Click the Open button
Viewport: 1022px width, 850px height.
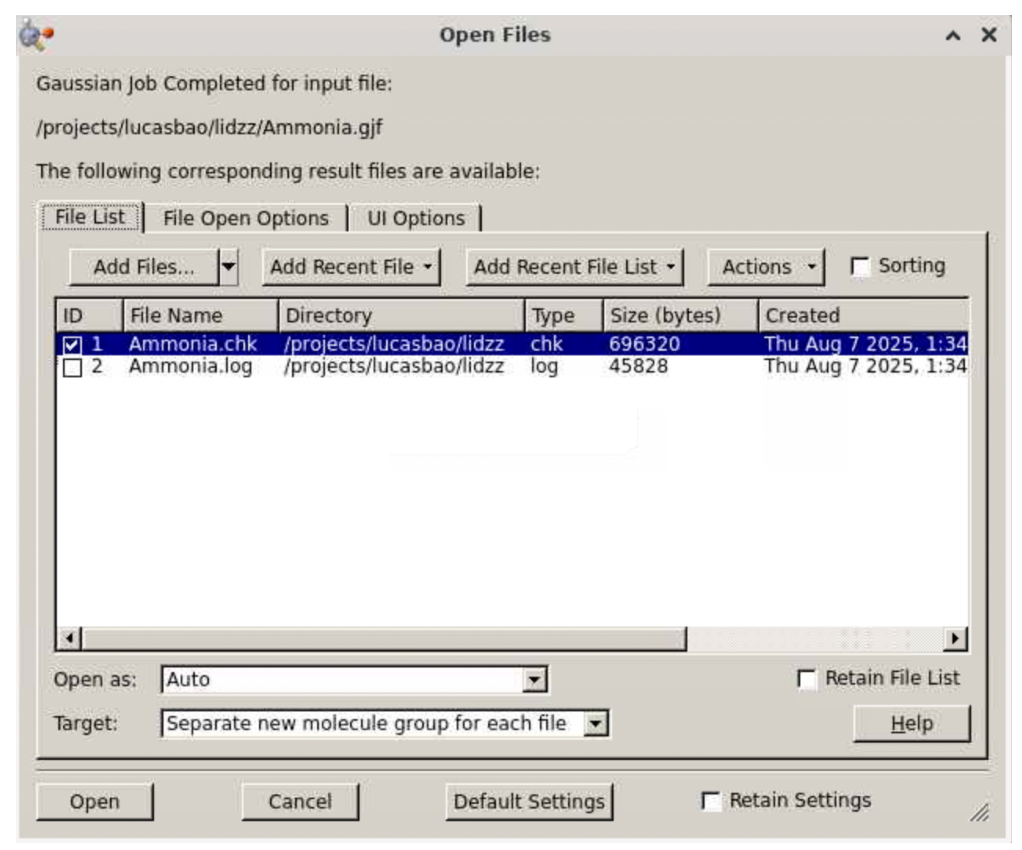click(94, 802)
